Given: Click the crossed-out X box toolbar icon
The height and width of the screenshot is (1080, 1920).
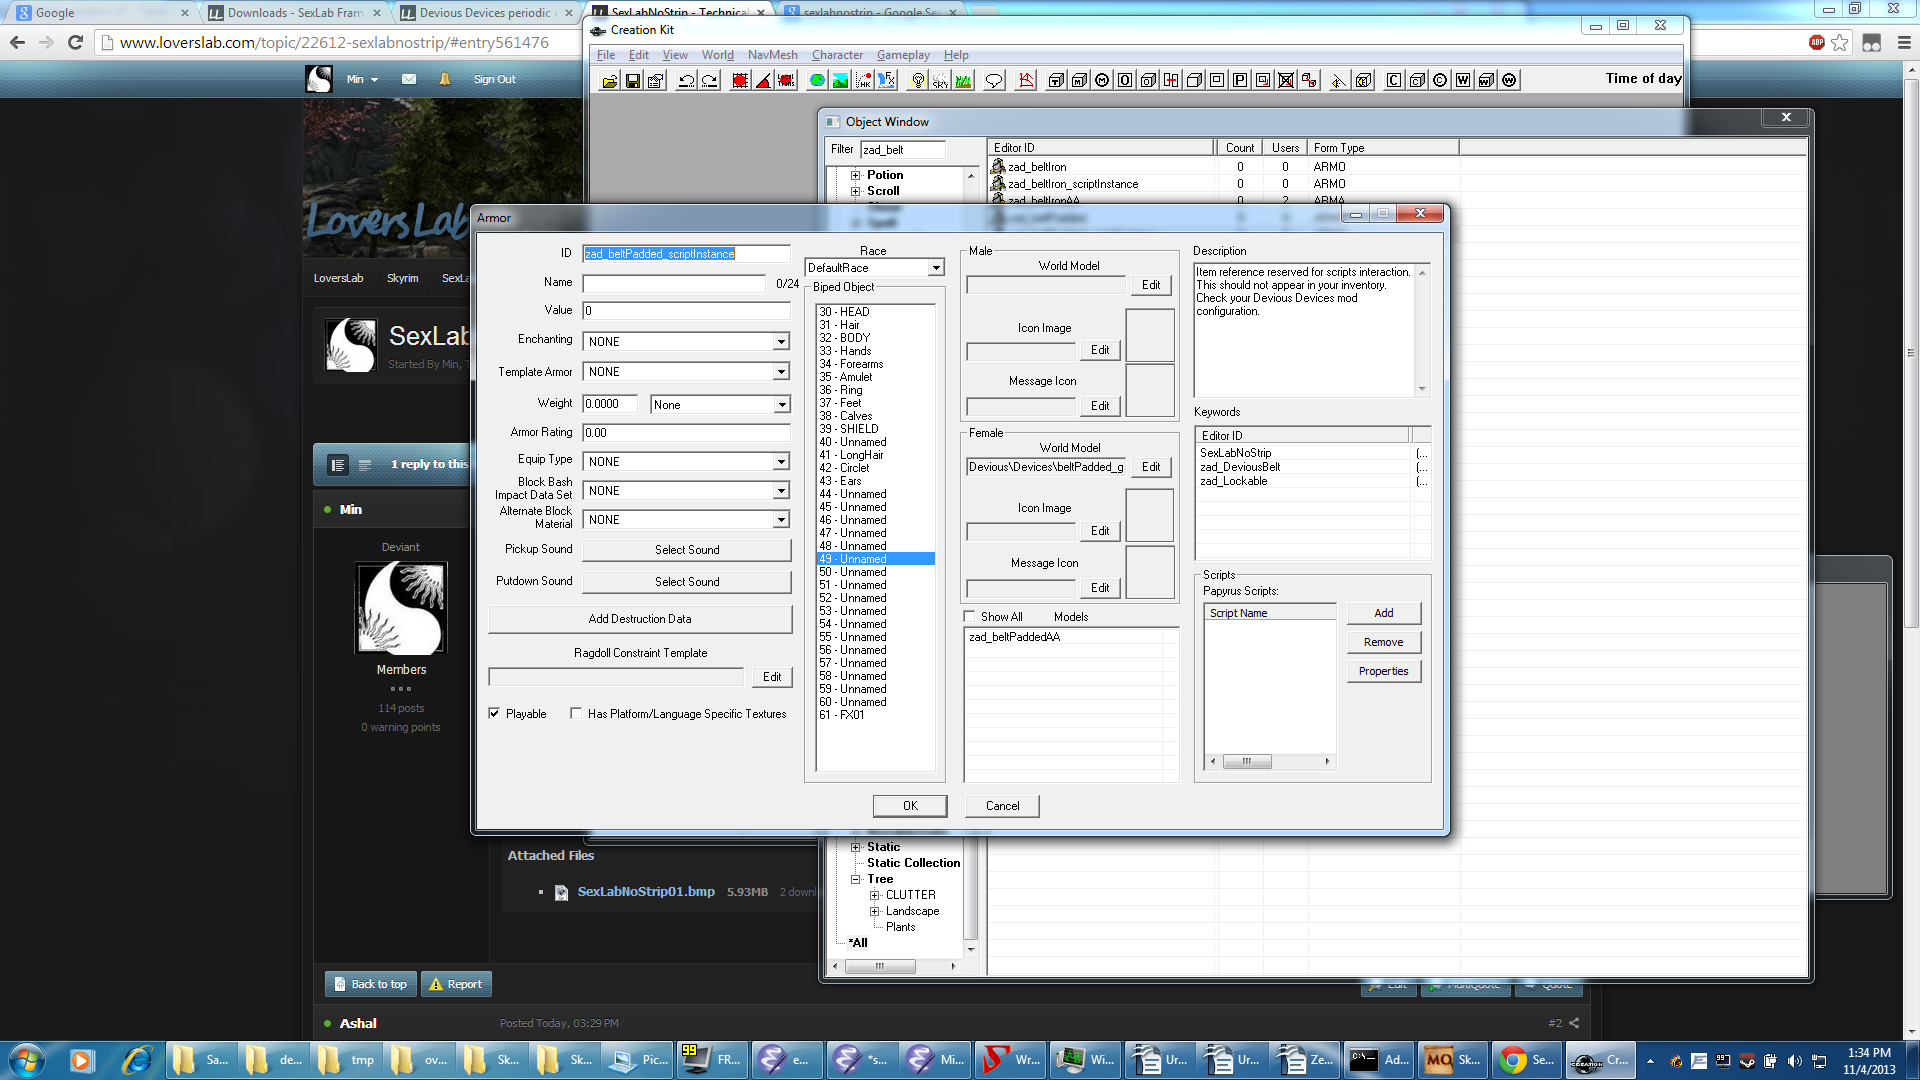Looking at the screenshot, I should tap(1286, 80).
